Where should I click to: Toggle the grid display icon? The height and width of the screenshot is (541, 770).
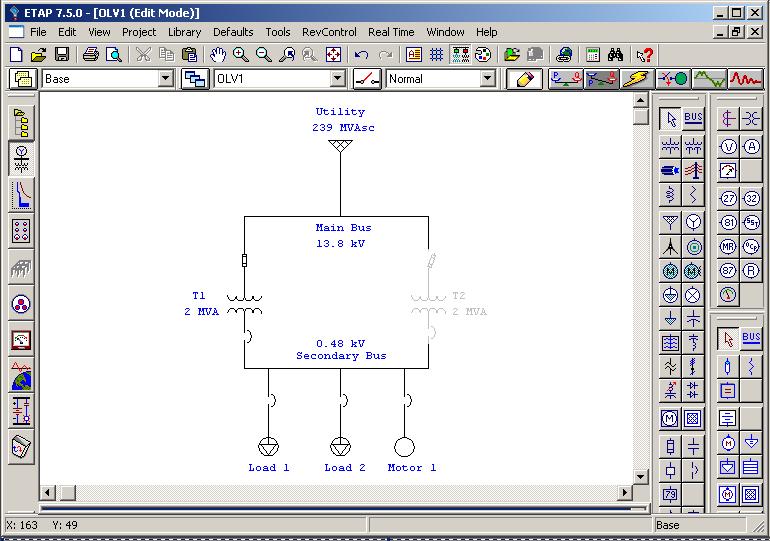(x=437, y=54)
